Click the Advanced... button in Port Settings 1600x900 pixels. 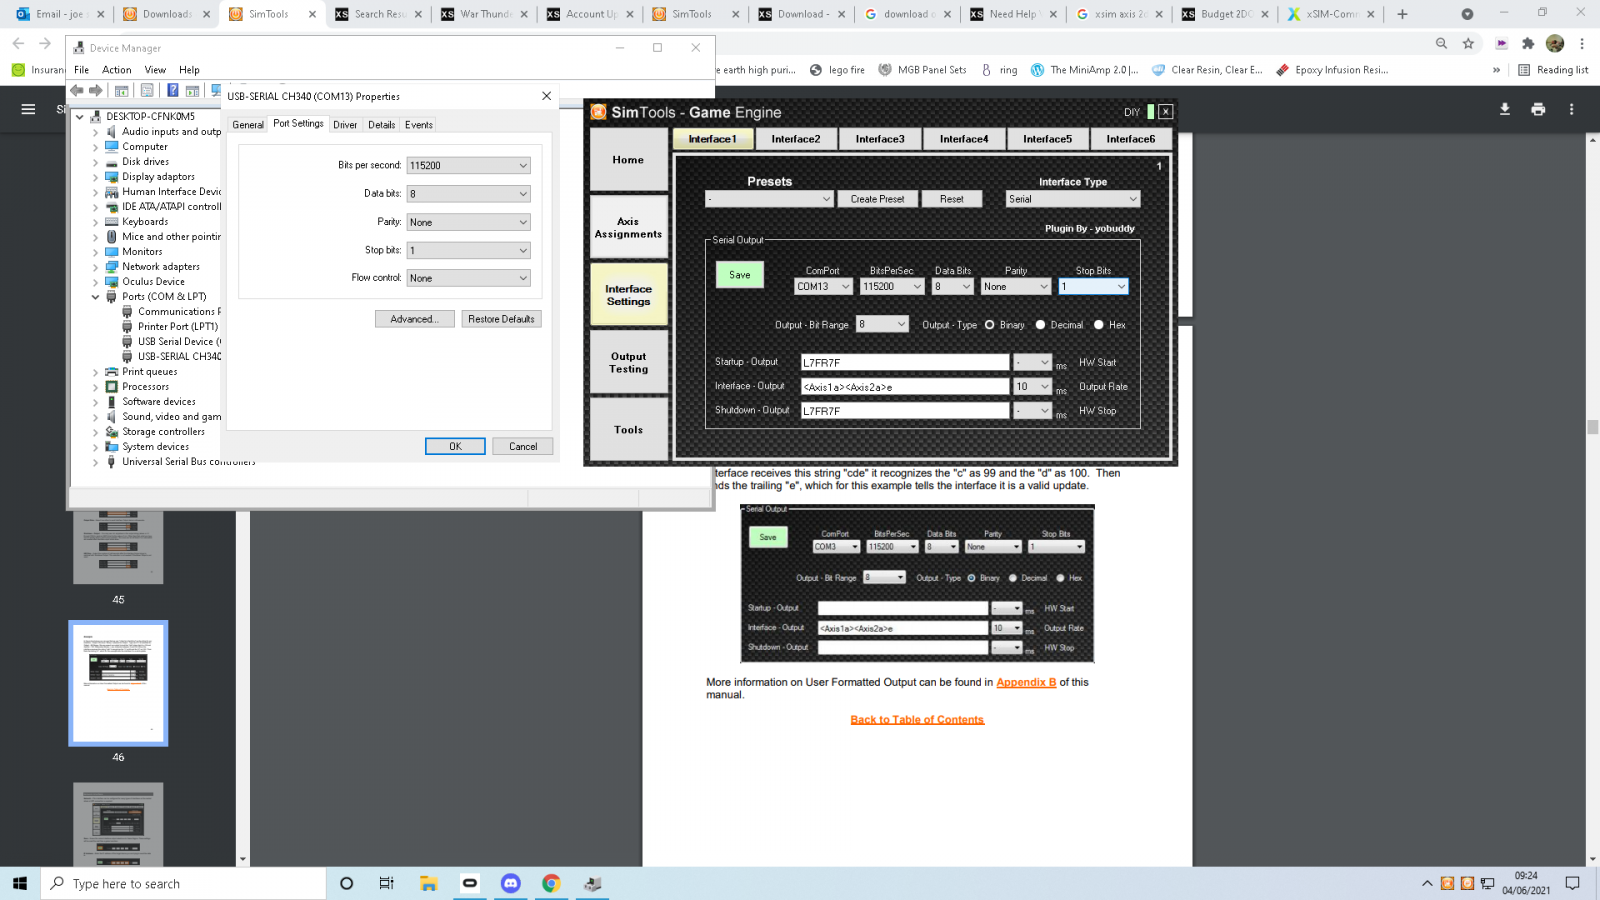click(414, 319)
